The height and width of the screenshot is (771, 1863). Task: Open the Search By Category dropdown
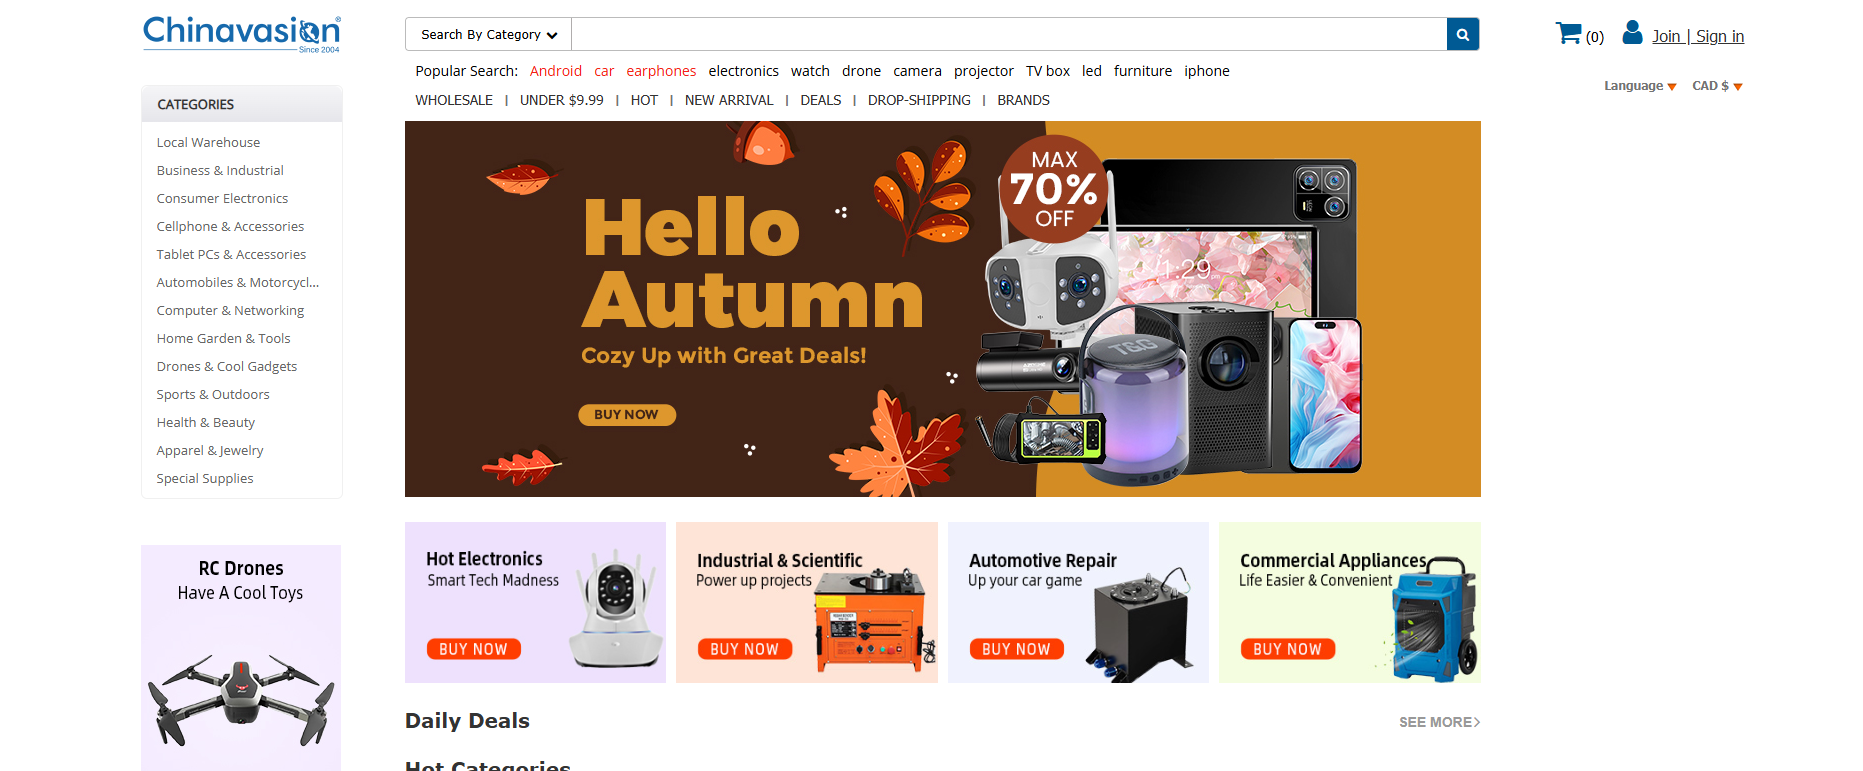[488, 34]
